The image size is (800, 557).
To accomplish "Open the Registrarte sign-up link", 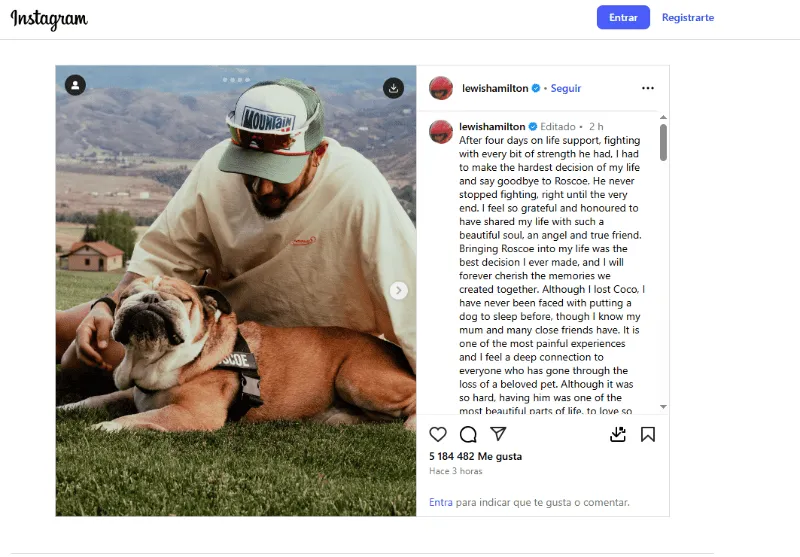I will click(688, 18).
